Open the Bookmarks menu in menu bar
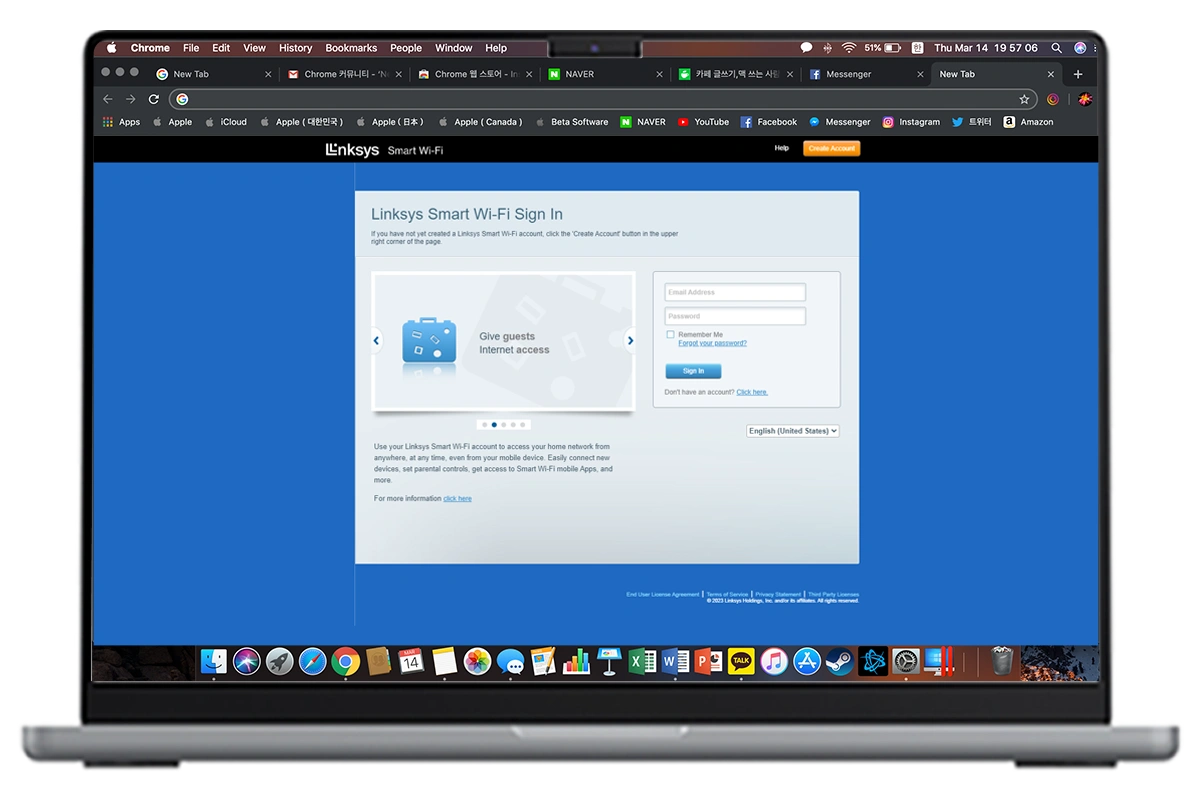This screenshot has height=800, width=1200. [351, 48]
